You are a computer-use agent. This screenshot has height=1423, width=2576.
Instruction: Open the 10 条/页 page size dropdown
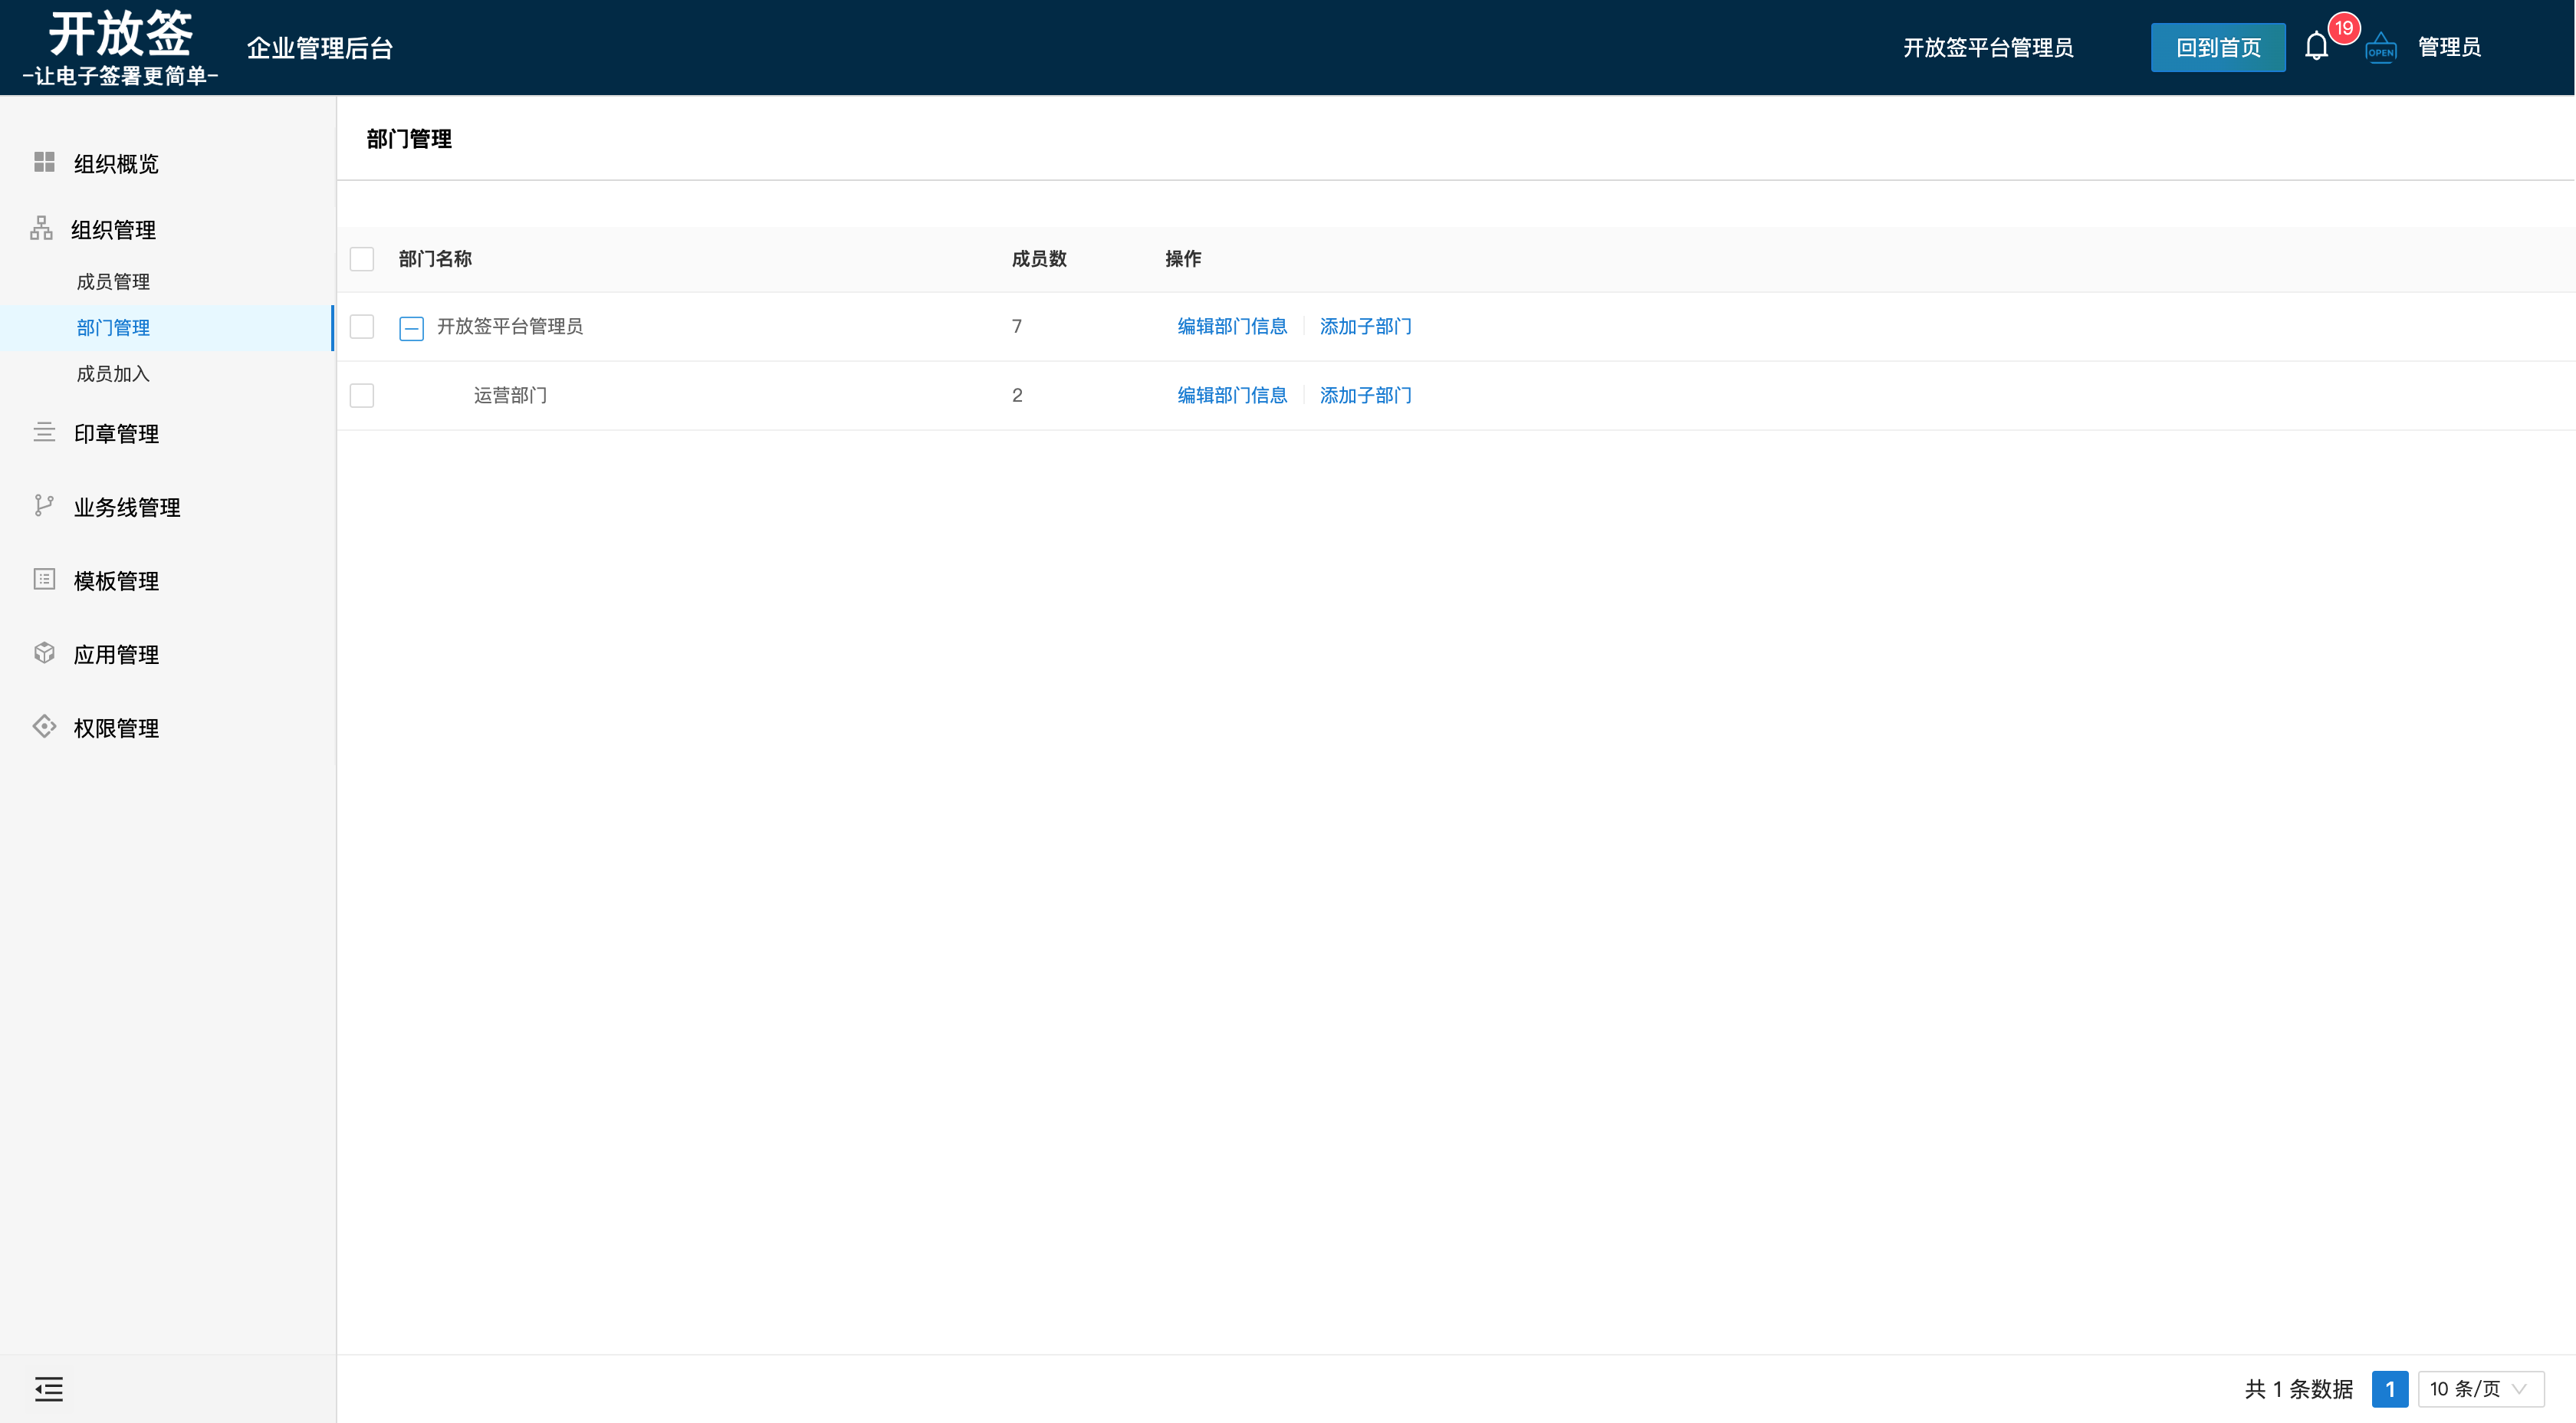(x=2481, y=1389)
